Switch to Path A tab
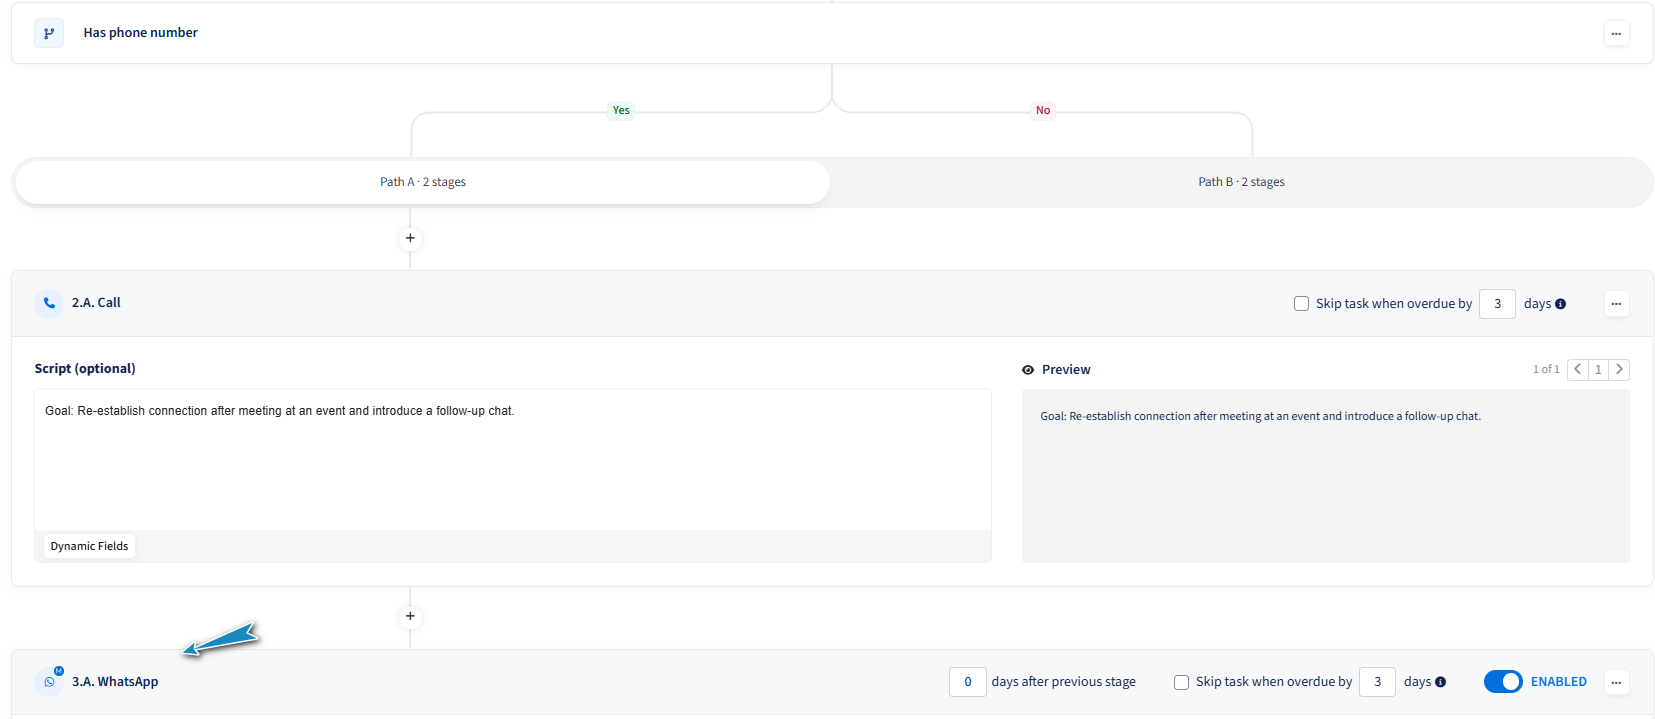1655x719 pixels. 423,182
